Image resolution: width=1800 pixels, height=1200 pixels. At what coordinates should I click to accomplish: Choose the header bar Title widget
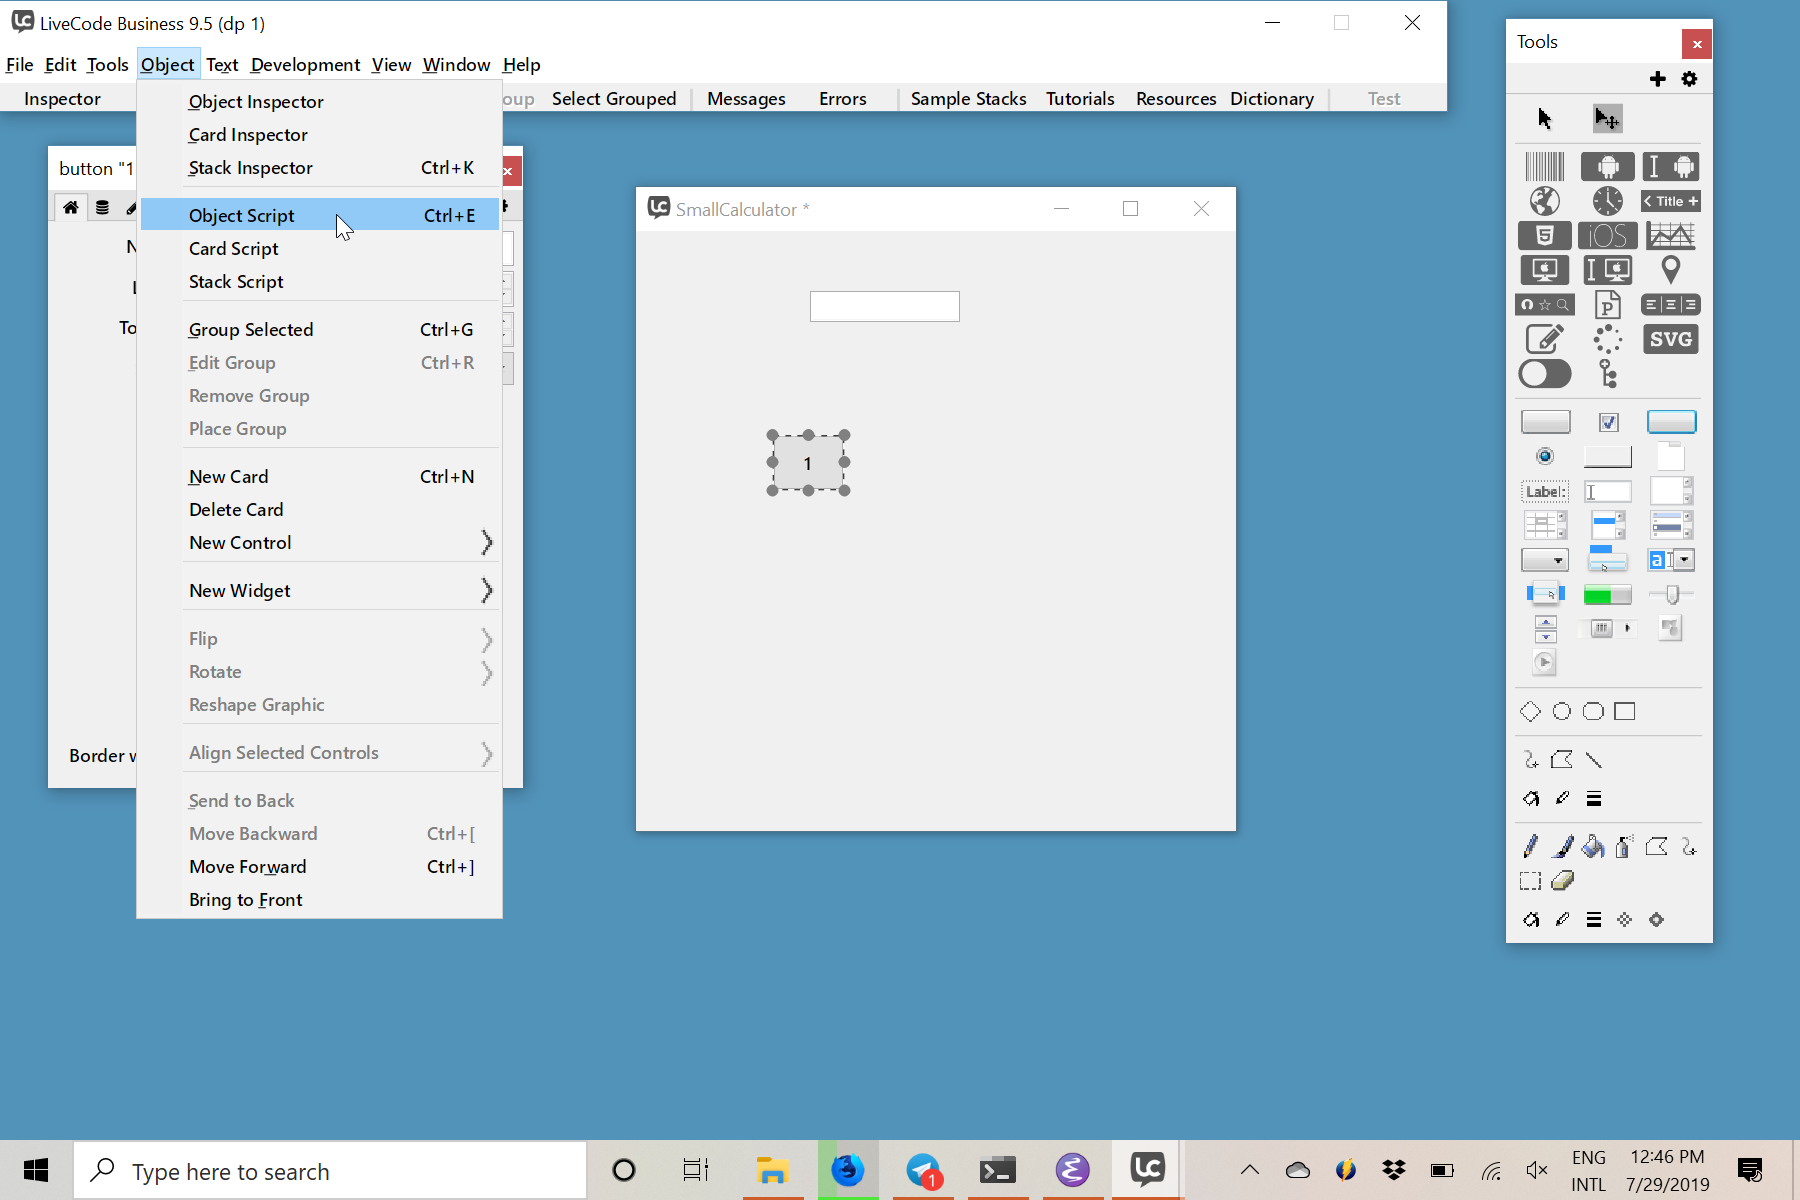click(x=1670, y=201)
